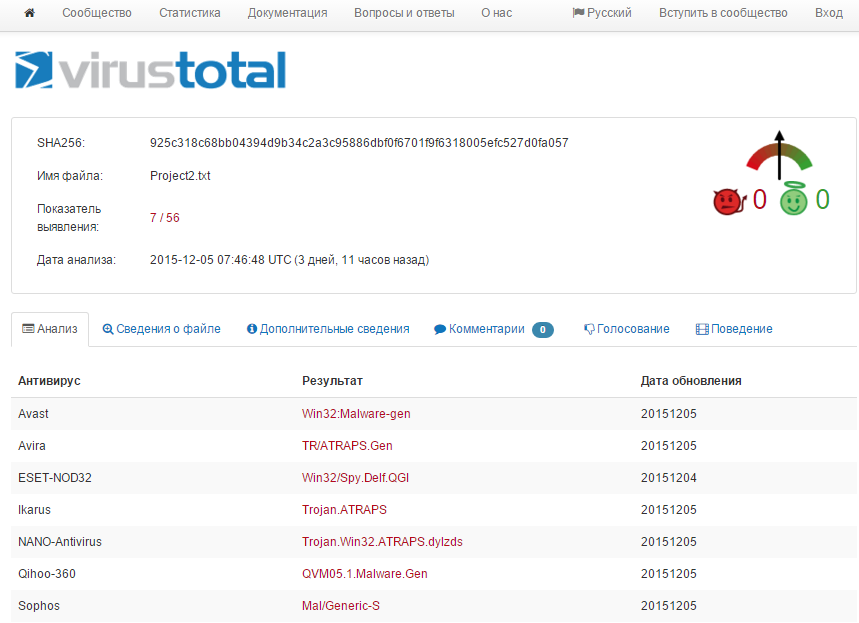Click the detection ratio 7 / 56
The width and height of the screenshot is (859, 623).
click(164, 218)
